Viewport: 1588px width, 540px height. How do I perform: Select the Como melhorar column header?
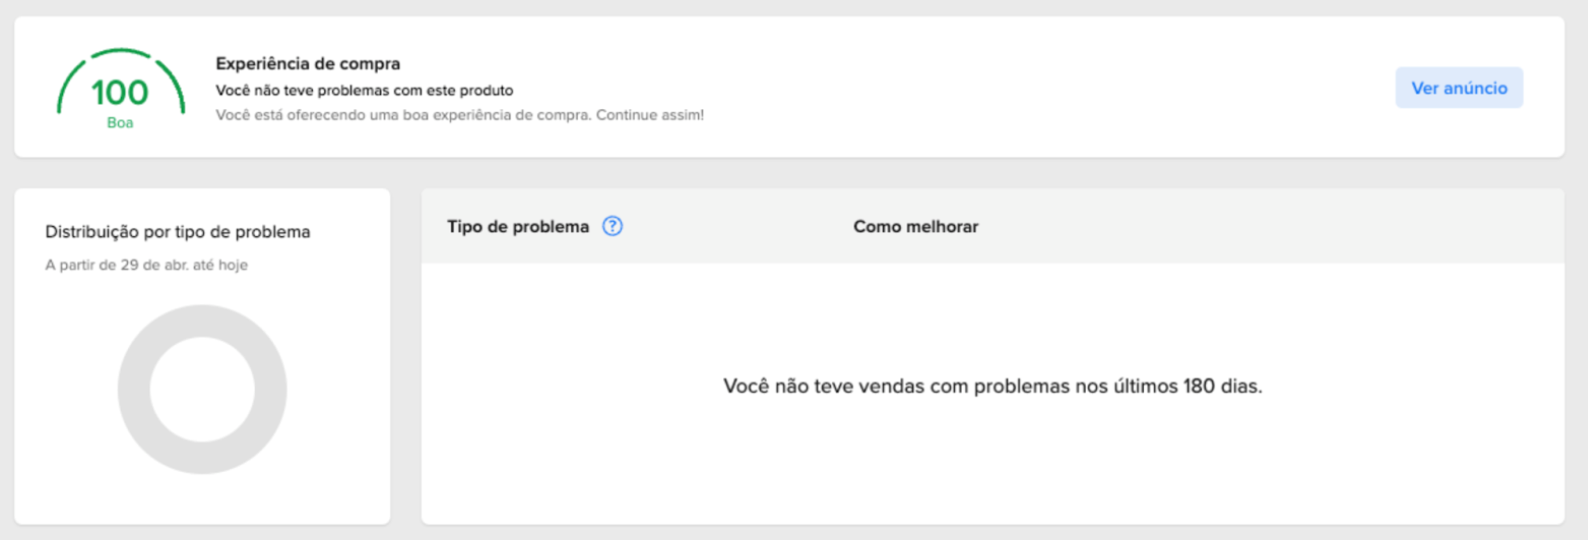pyautogui.click(x=915, y=227)
